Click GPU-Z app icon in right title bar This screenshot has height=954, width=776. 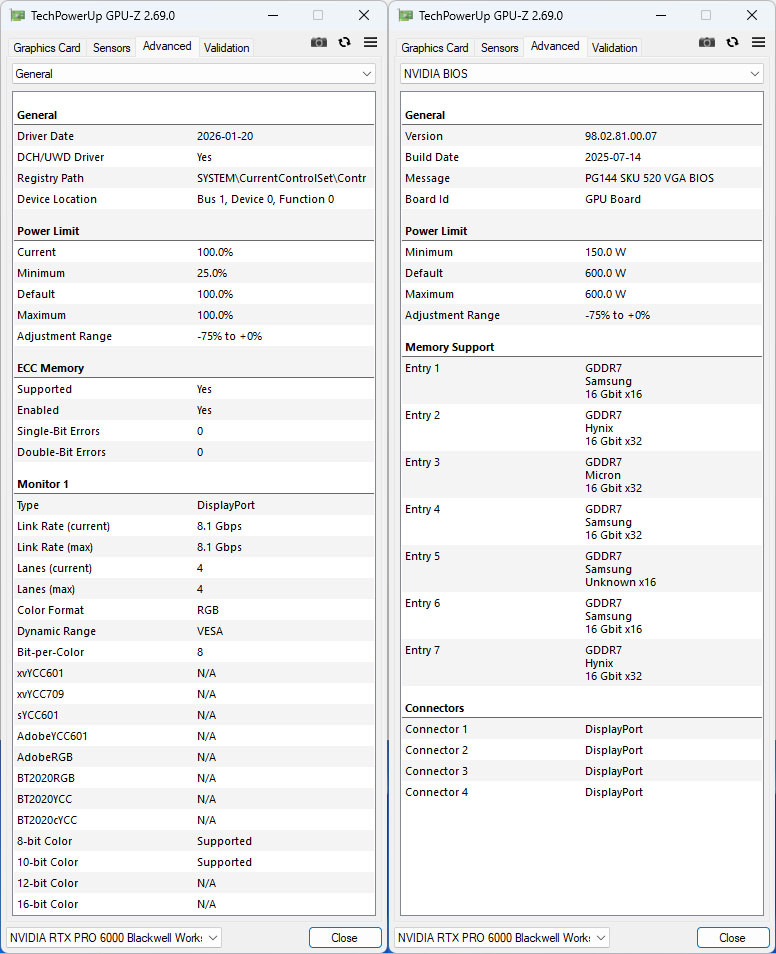[405, 15]
